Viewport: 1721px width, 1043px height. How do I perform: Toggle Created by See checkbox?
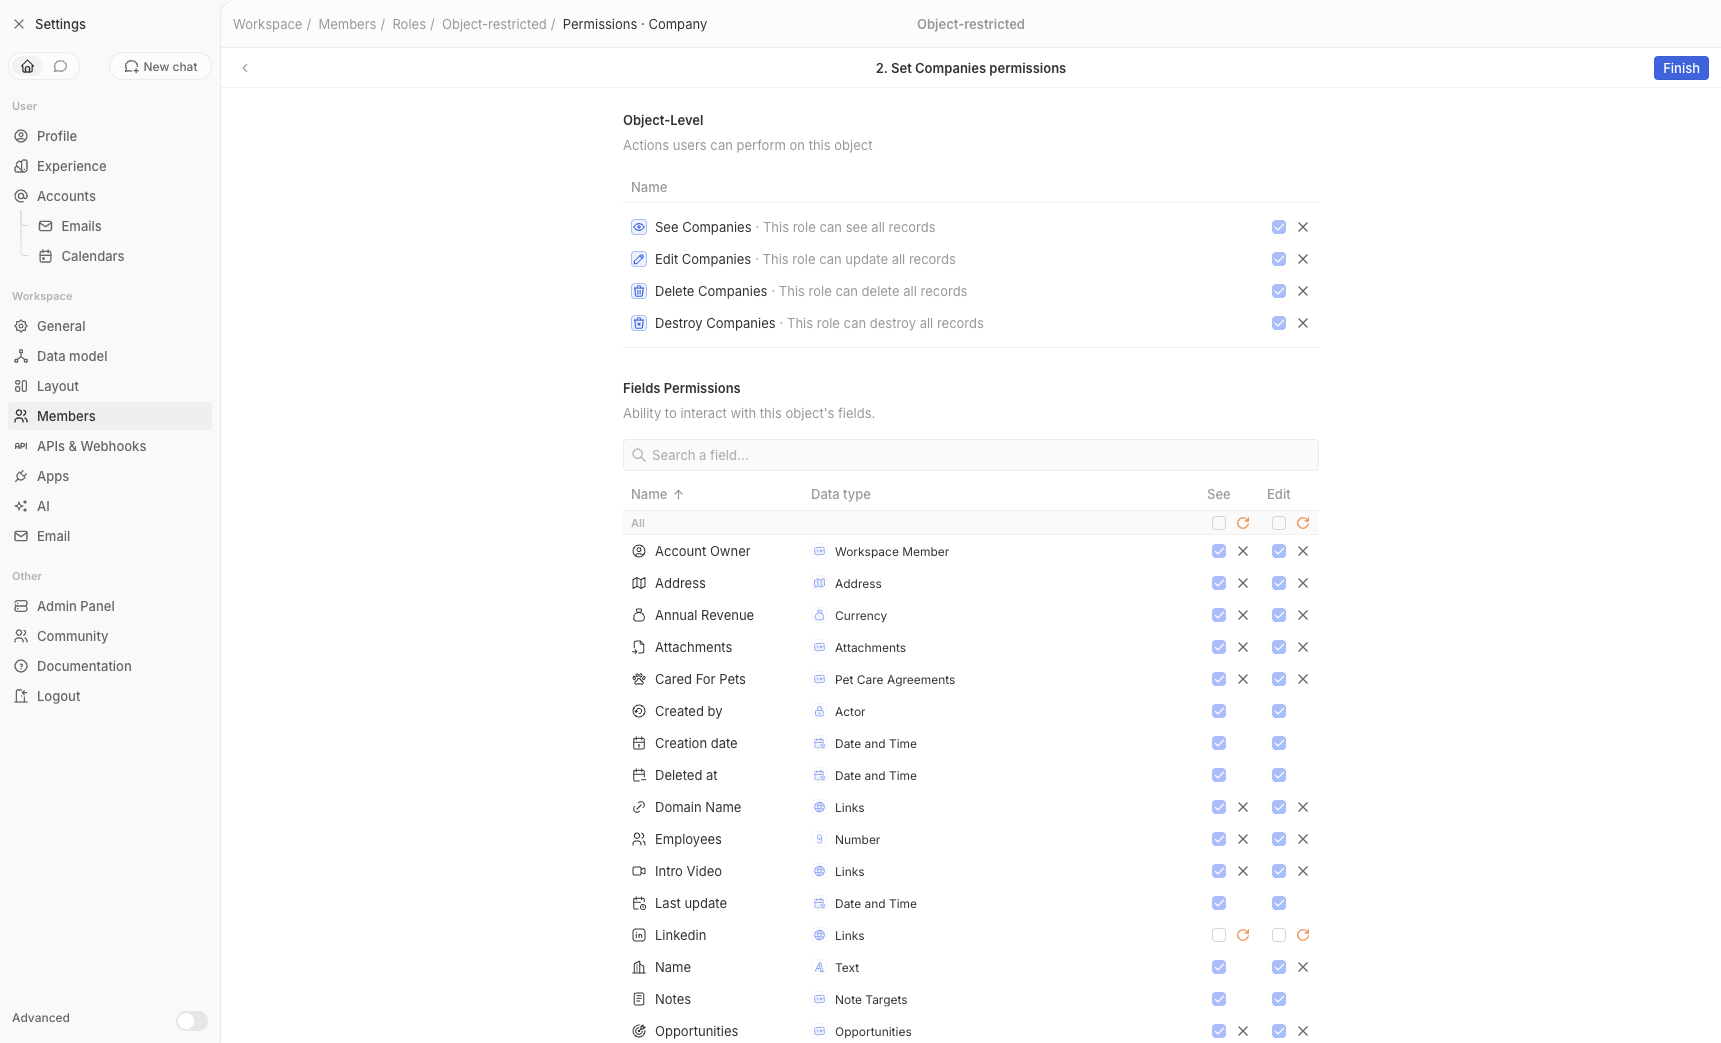1219,711
